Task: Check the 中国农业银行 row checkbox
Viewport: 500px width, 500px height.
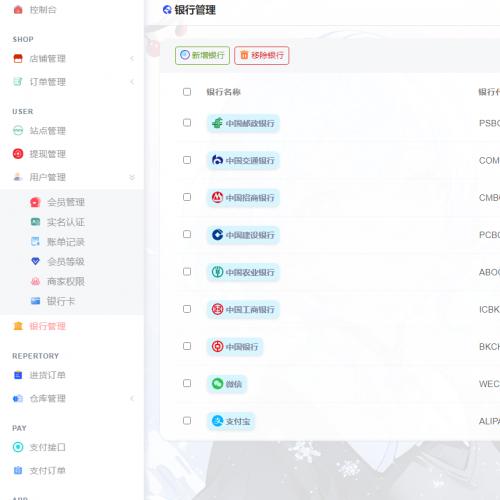Action: [x=187, y=272]
